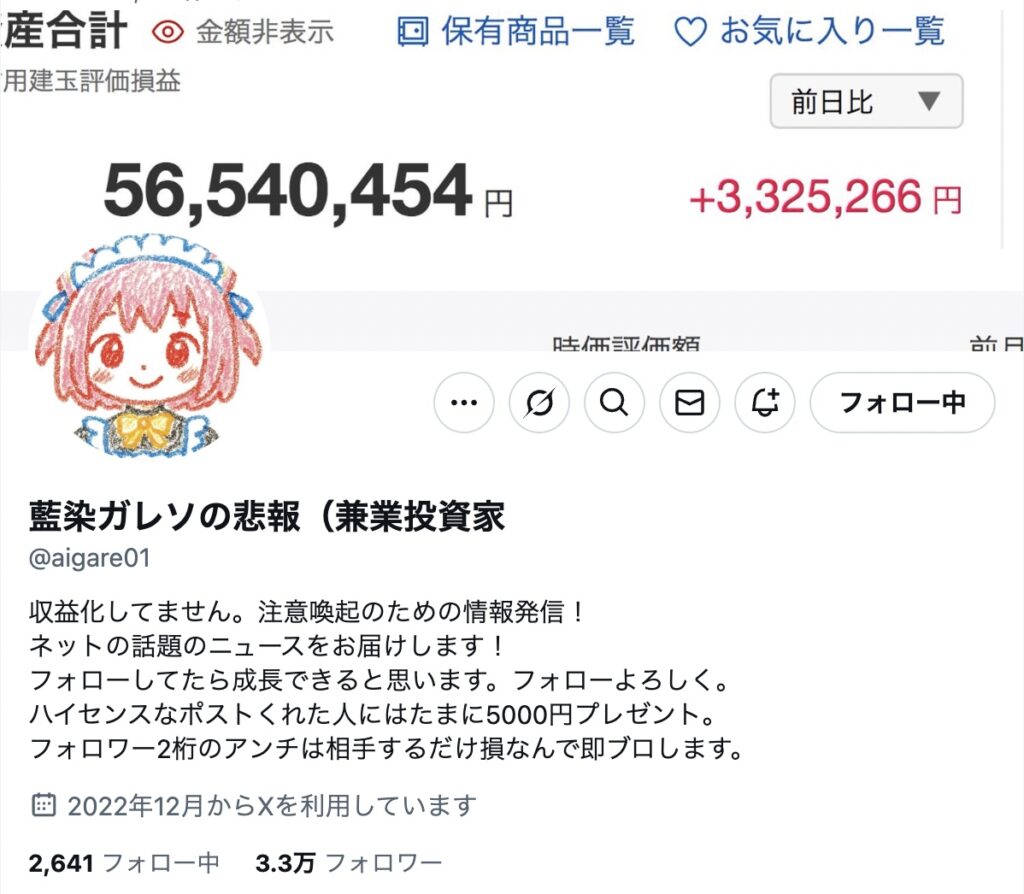Click the 保有商品一覧 square icon
Image resolution: width=1024 pixels, height=894 pixels.
413,31
